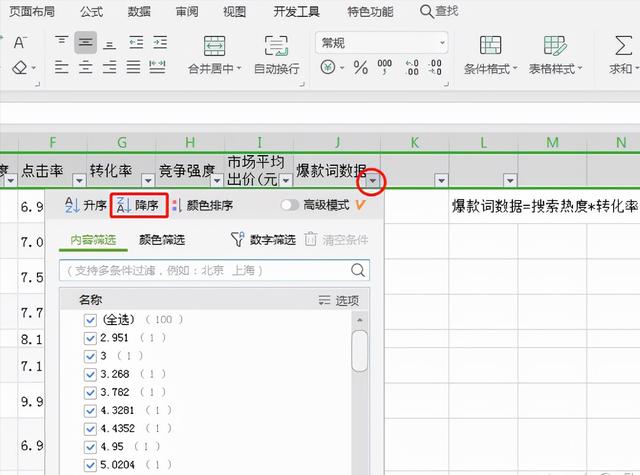
Task: Click the eraser clear formatting icon
Action: point(19,67)
